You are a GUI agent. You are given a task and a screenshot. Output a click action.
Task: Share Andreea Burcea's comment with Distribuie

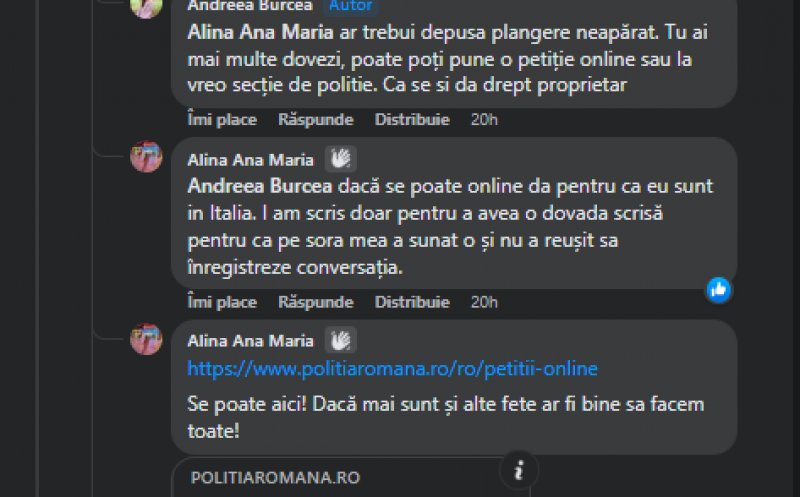pyautogui.click(x=412, y=119)
